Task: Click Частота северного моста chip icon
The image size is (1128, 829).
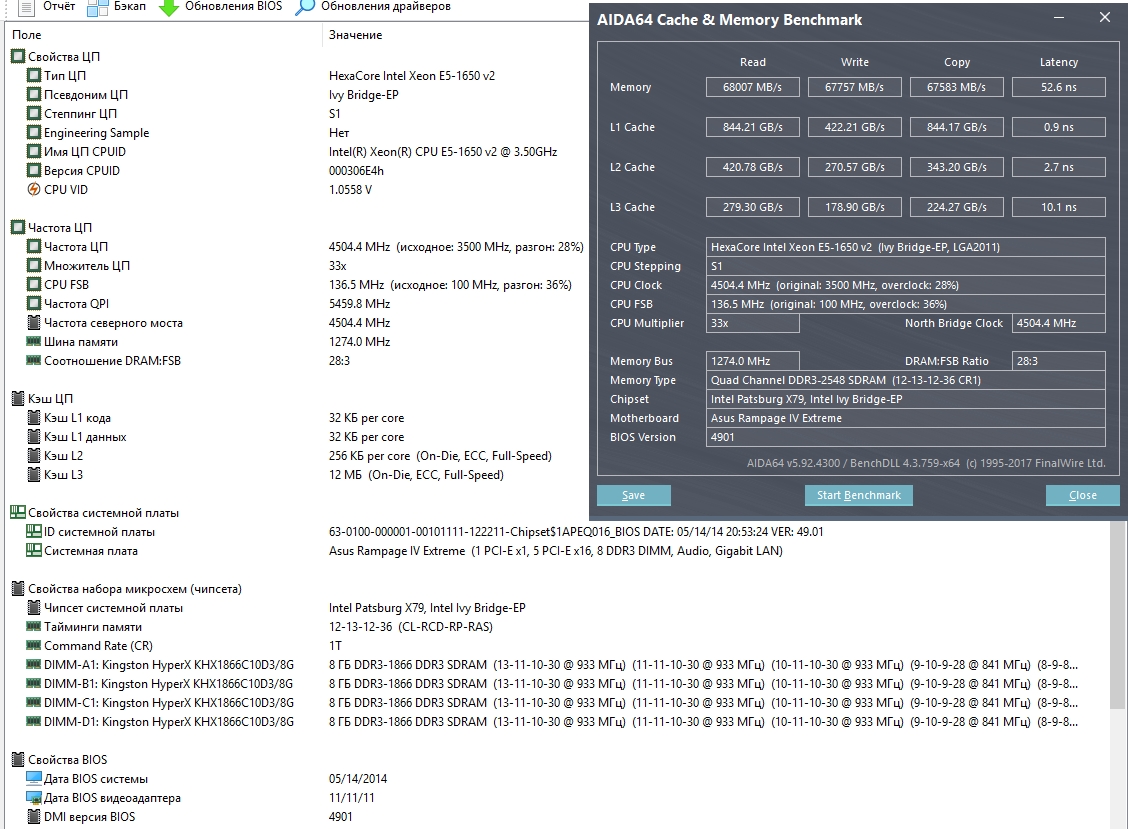Action: pos(34,322)
